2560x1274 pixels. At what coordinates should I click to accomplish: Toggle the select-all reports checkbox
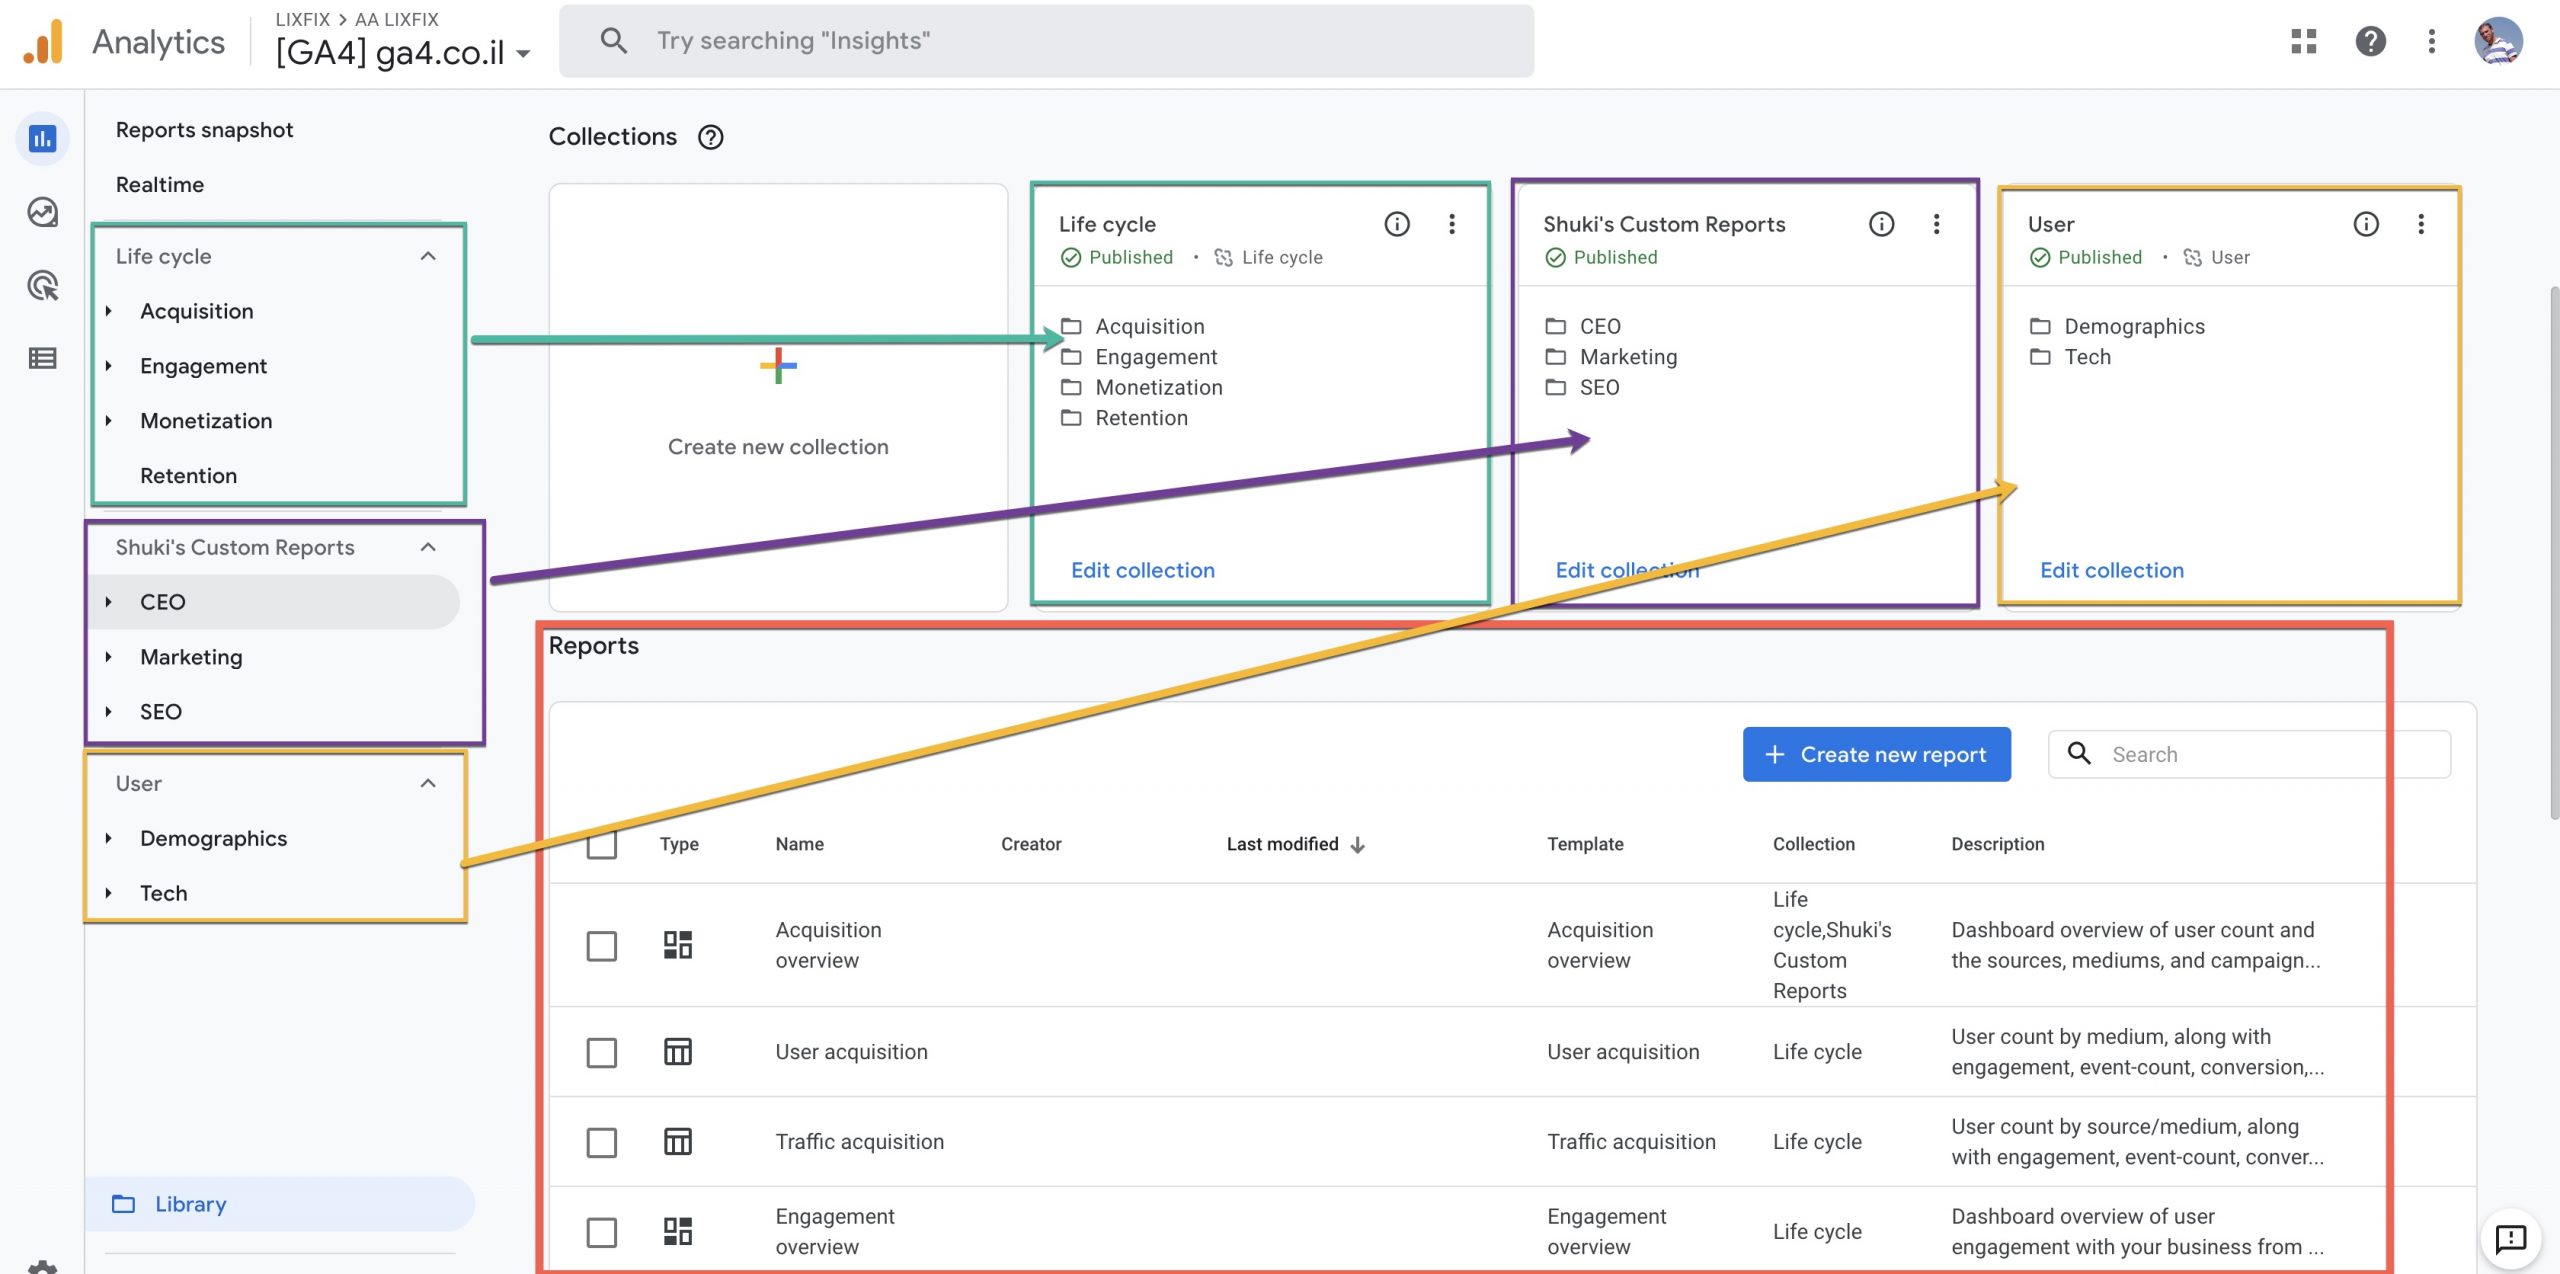click(602, 844)
